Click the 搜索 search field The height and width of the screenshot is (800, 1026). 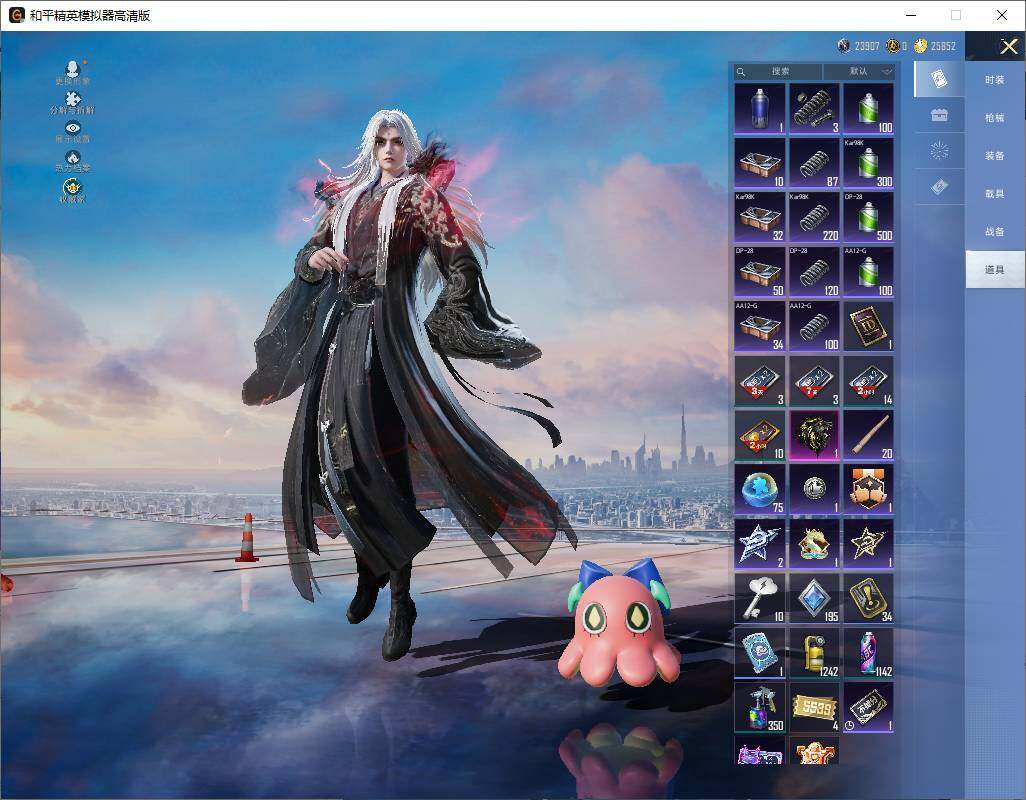click(x=779, y=71)
